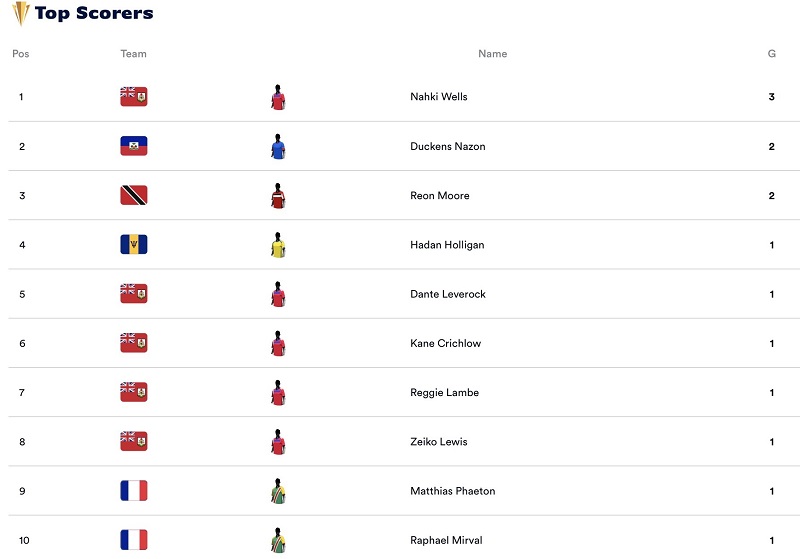Click Hadan Holligan's yellow jersey player icon
Screen dimensions: 800x559
point(278,244)
